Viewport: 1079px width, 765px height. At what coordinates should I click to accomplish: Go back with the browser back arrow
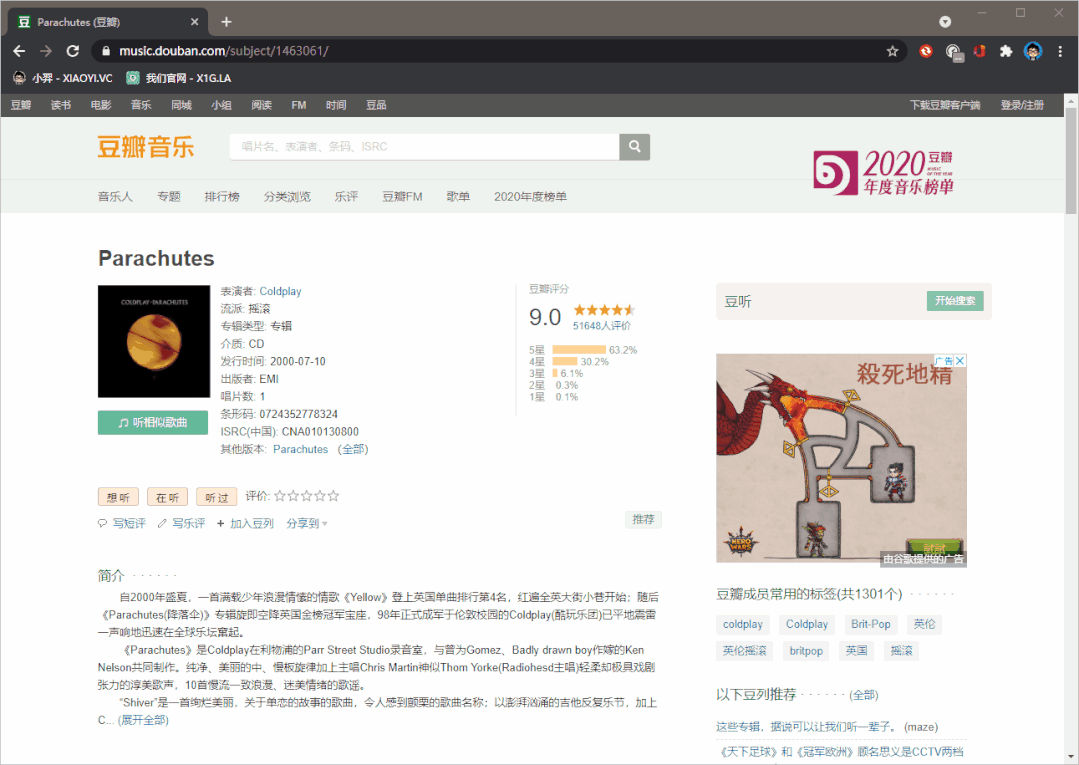[19, 51]
